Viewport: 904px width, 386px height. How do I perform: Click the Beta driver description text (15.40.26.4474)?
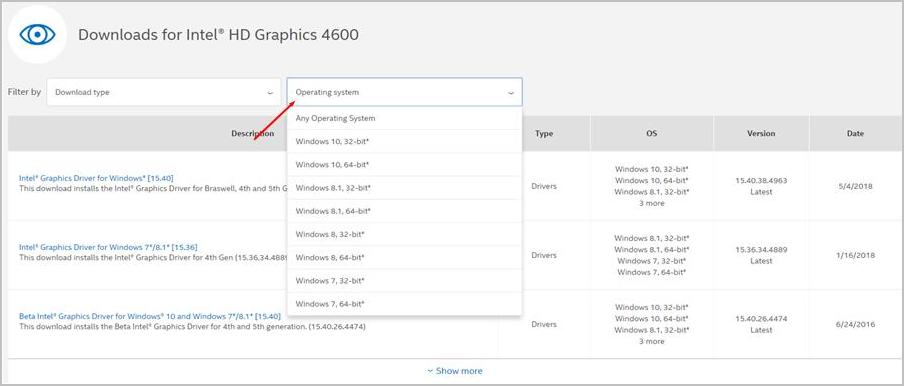[192, 327]
